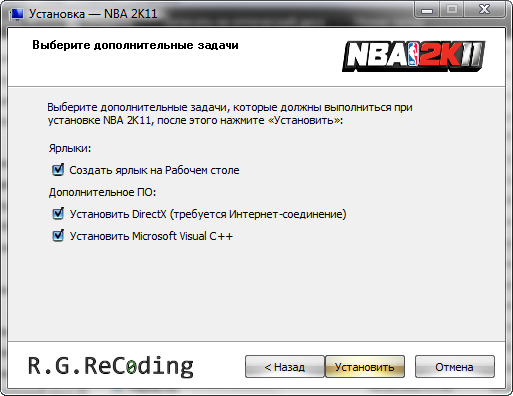The image size is (513, 396).
Task: Click the installer icon in the title bar
Action: 16,14
